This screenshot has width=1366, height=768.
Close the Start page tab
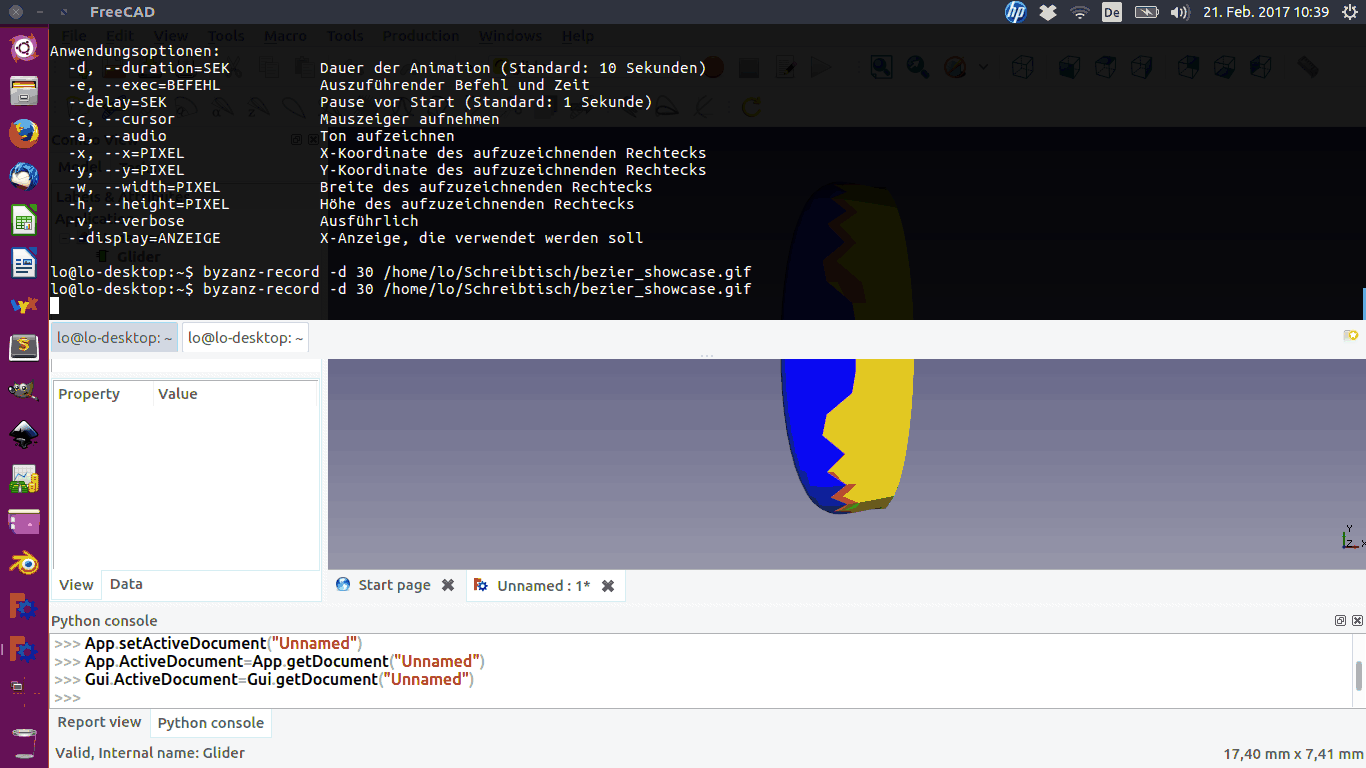click(448, 585)
